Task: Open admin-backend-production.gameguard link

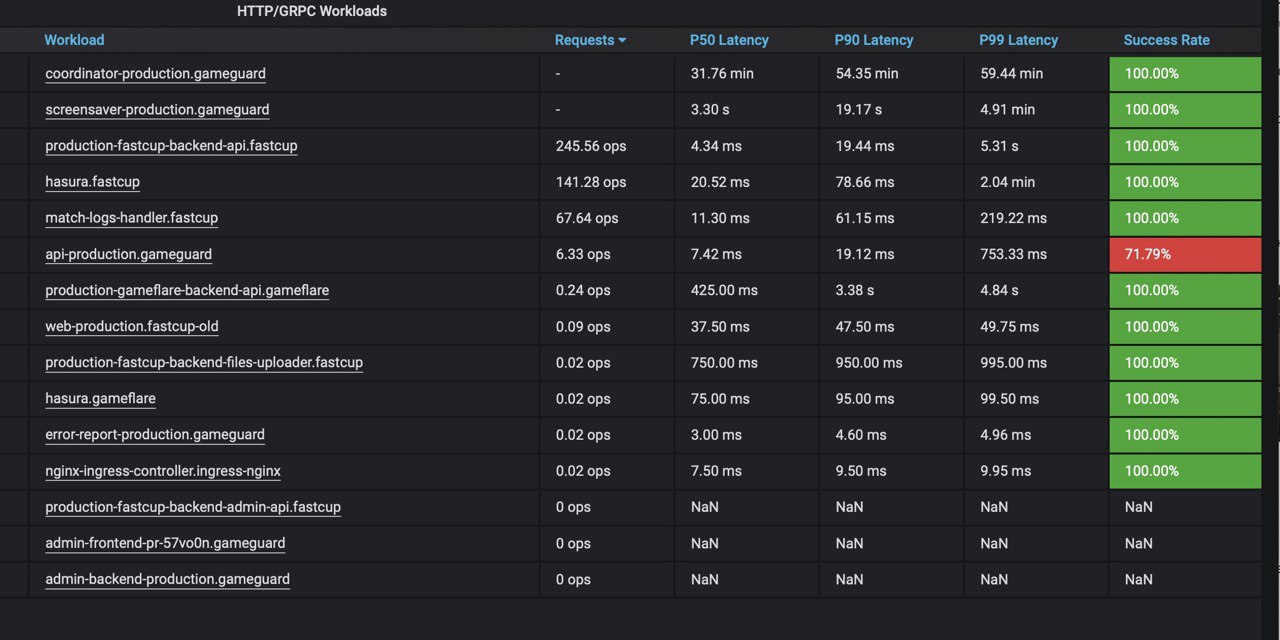Action: tap(167, 579)
